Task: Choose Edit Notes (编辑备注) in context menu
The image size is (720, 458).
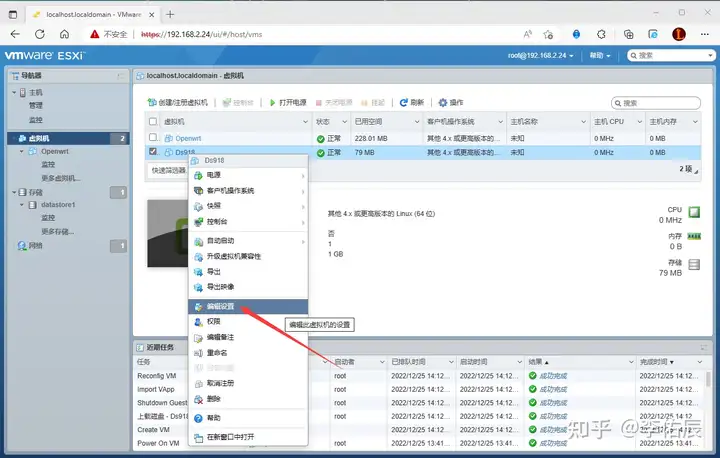Action: point(248,337)
